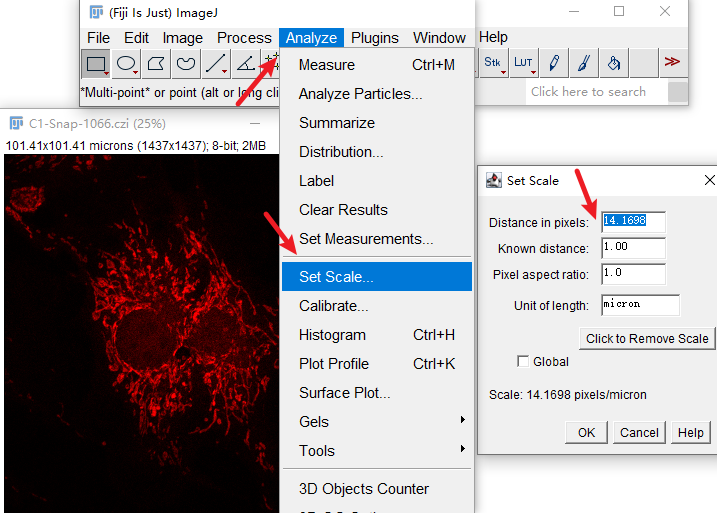Screen dimensions: 717x513
Task: Open the Stk stacks menu
Action: point(493,63)
